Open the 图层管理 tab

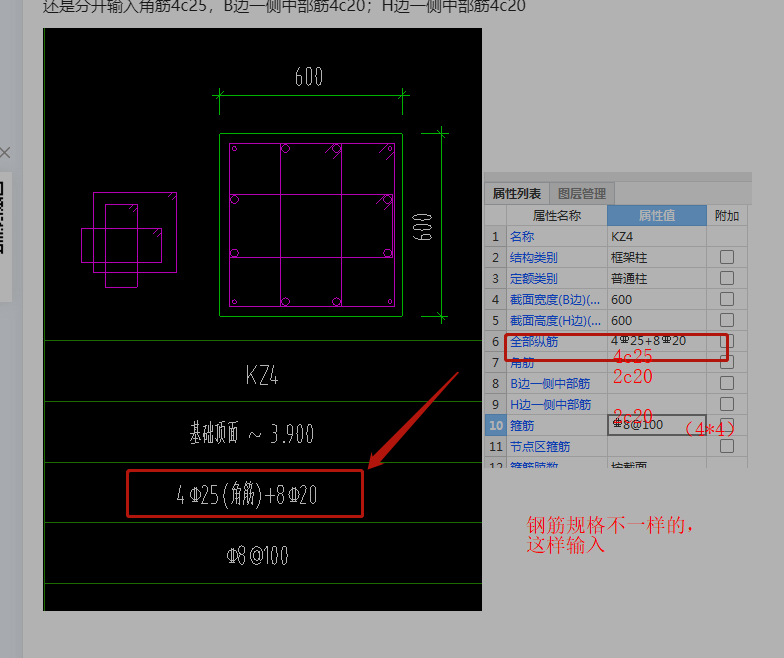pos(582,194)
